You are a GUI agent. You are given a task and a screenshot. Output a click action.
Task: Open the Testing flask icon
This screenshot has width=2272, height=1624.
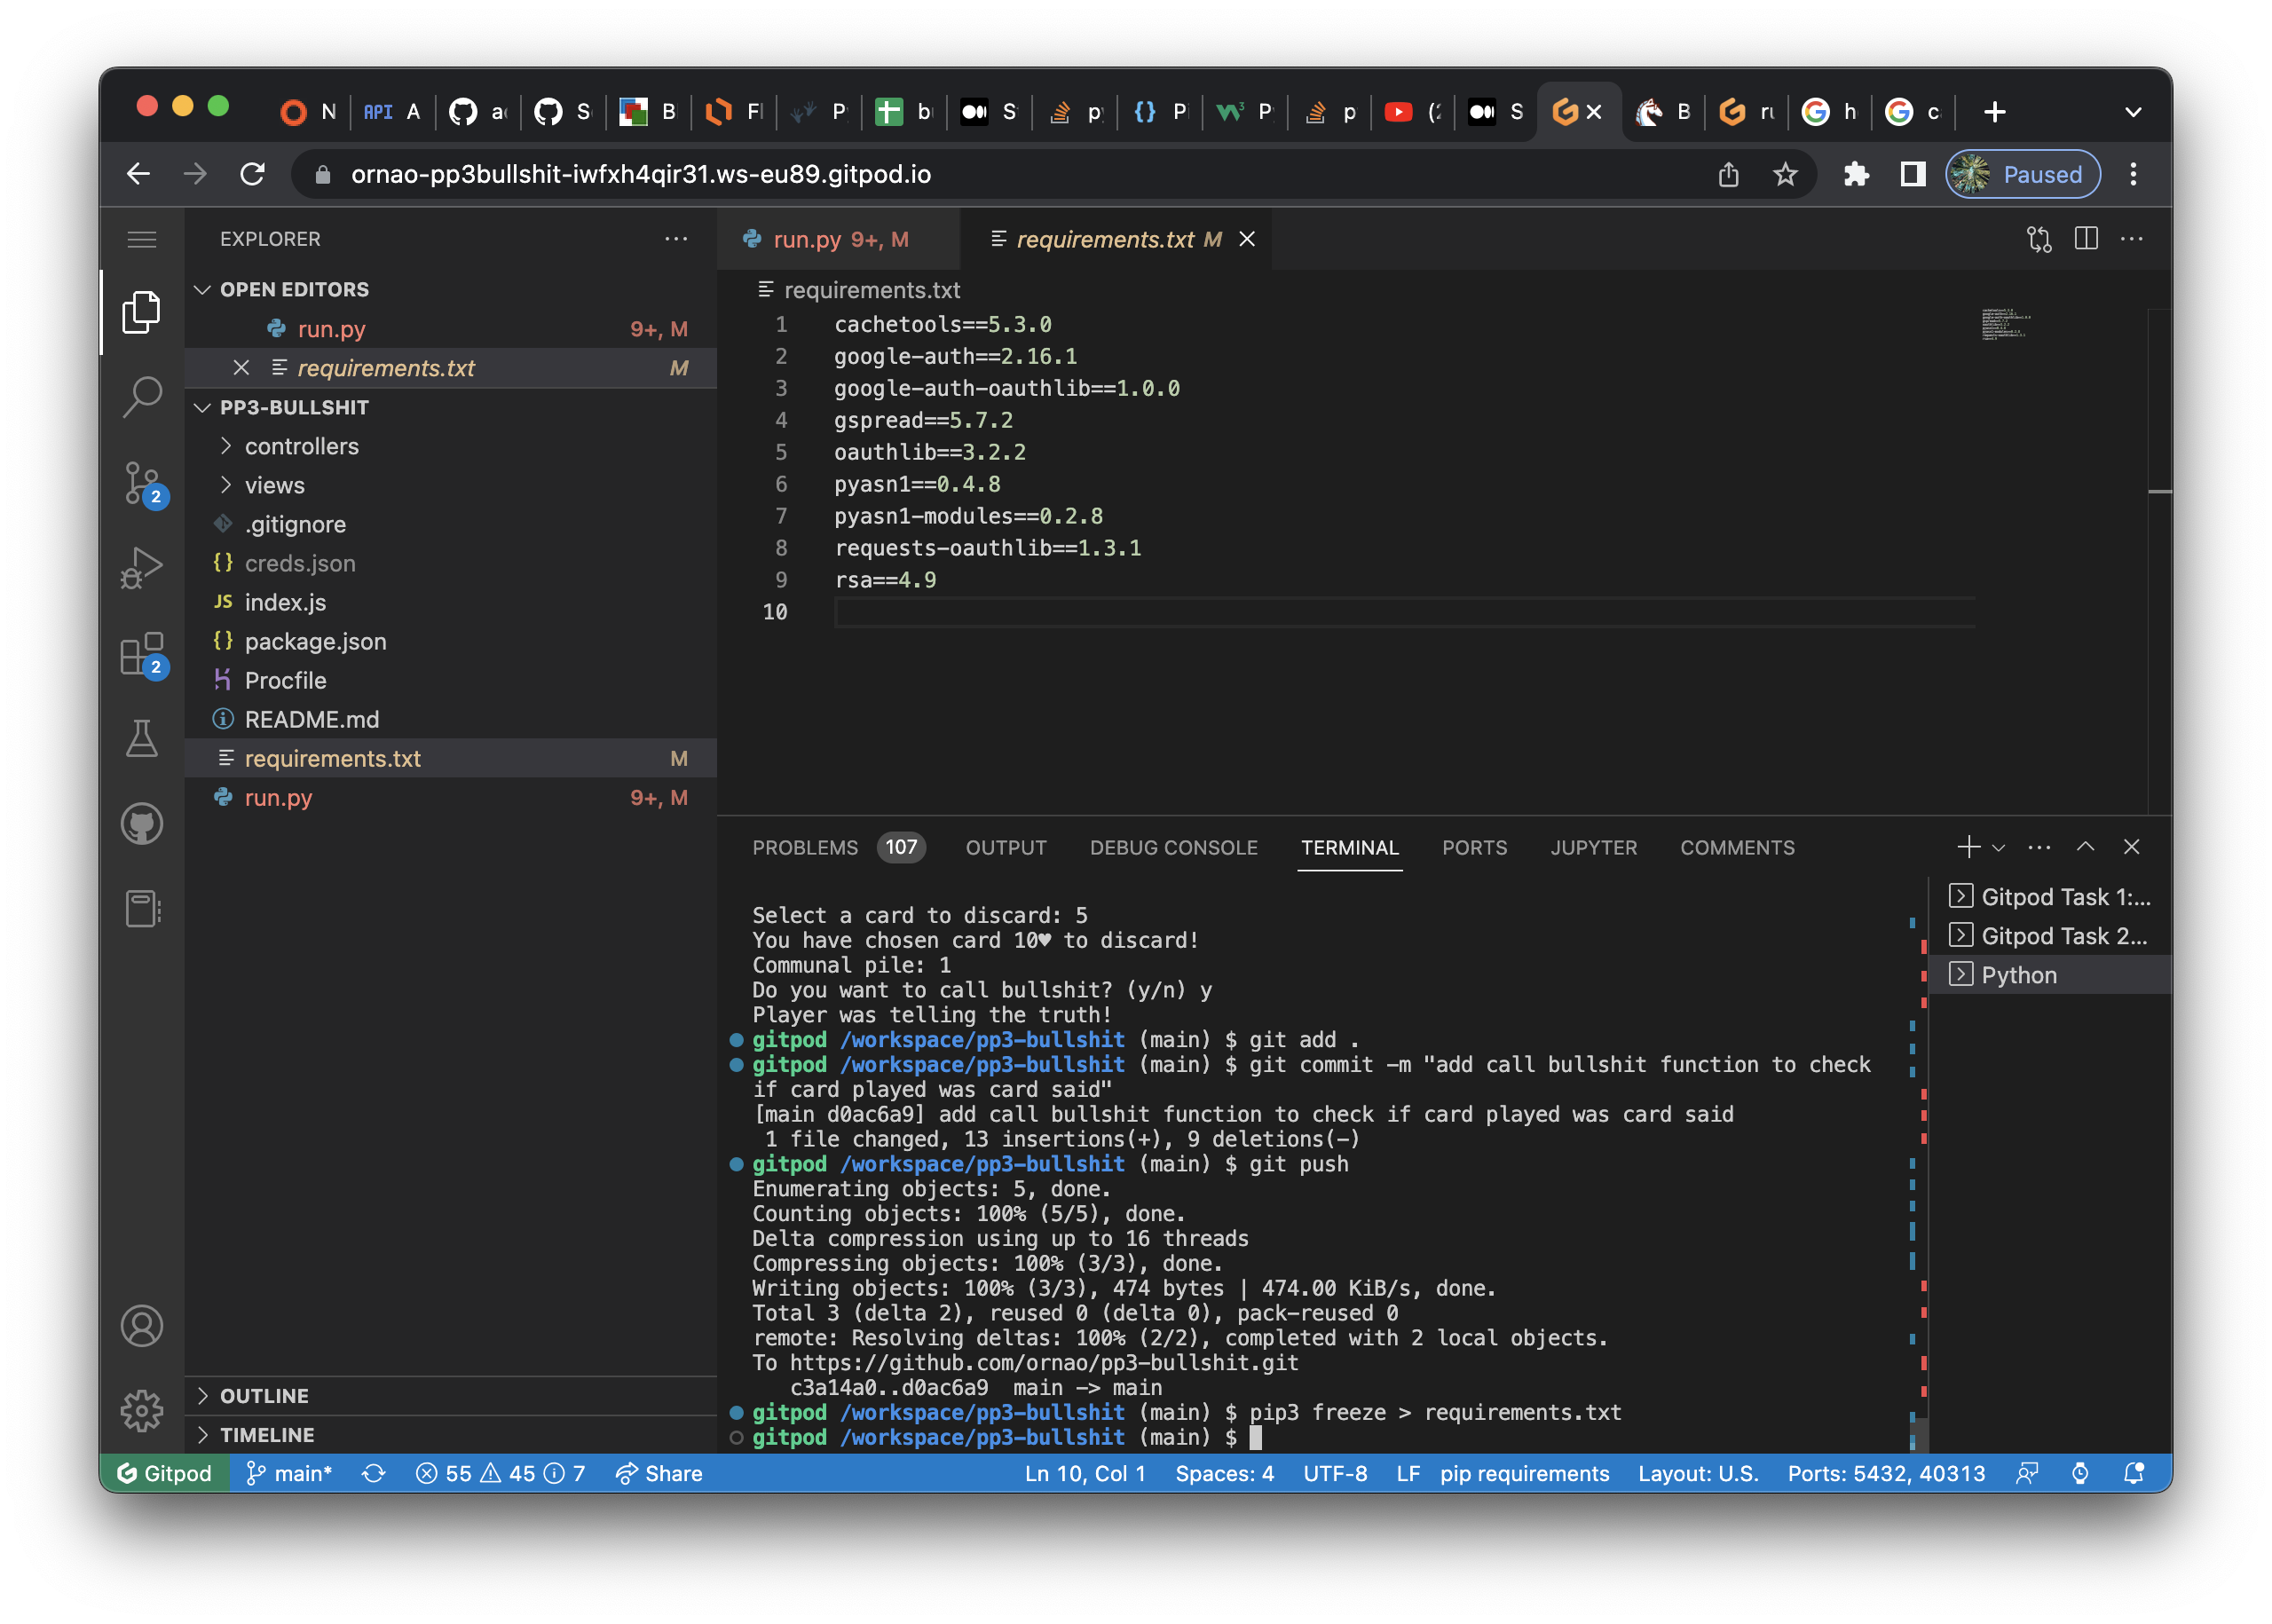pos(142,739)
